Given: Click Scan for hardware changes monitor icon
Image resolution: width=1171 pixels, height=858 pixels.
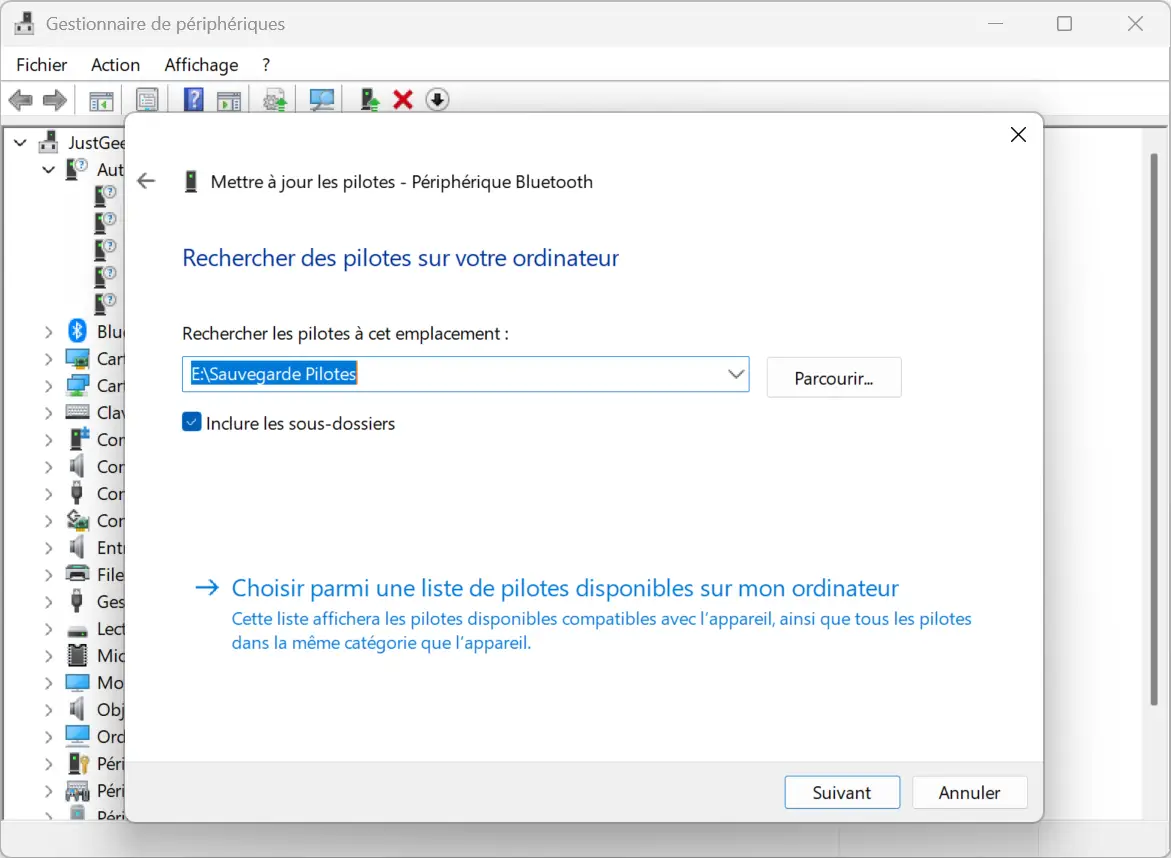Looking at the screenshot, I should [322, 100].
